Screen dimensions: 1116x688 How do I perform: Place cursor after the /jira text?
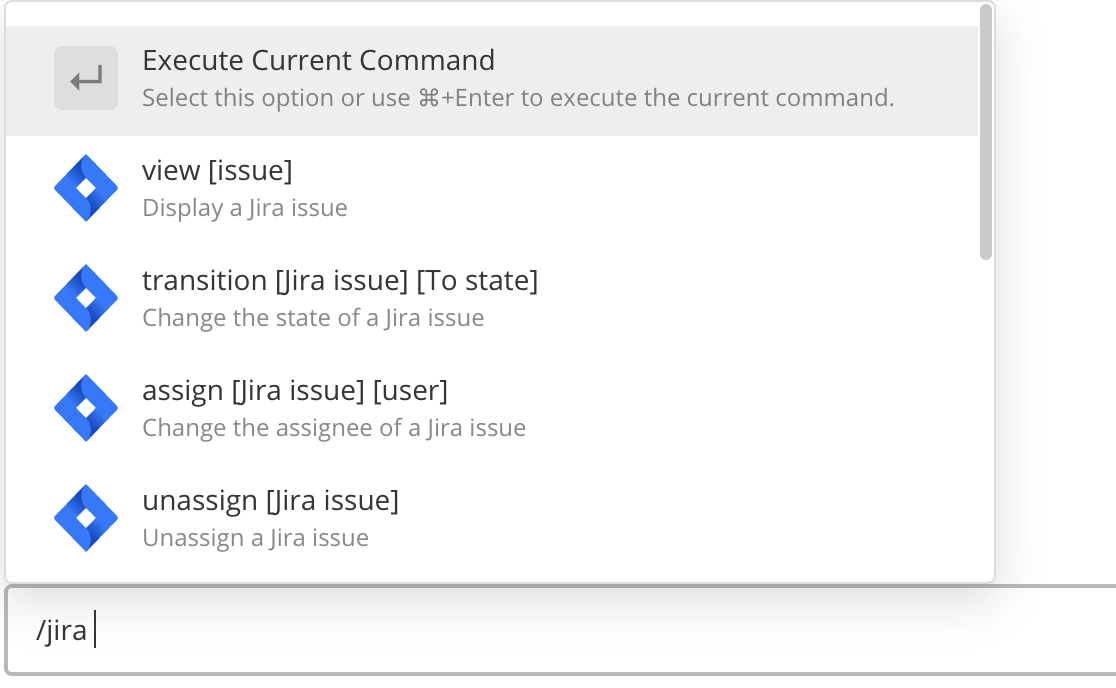[95, 629]
